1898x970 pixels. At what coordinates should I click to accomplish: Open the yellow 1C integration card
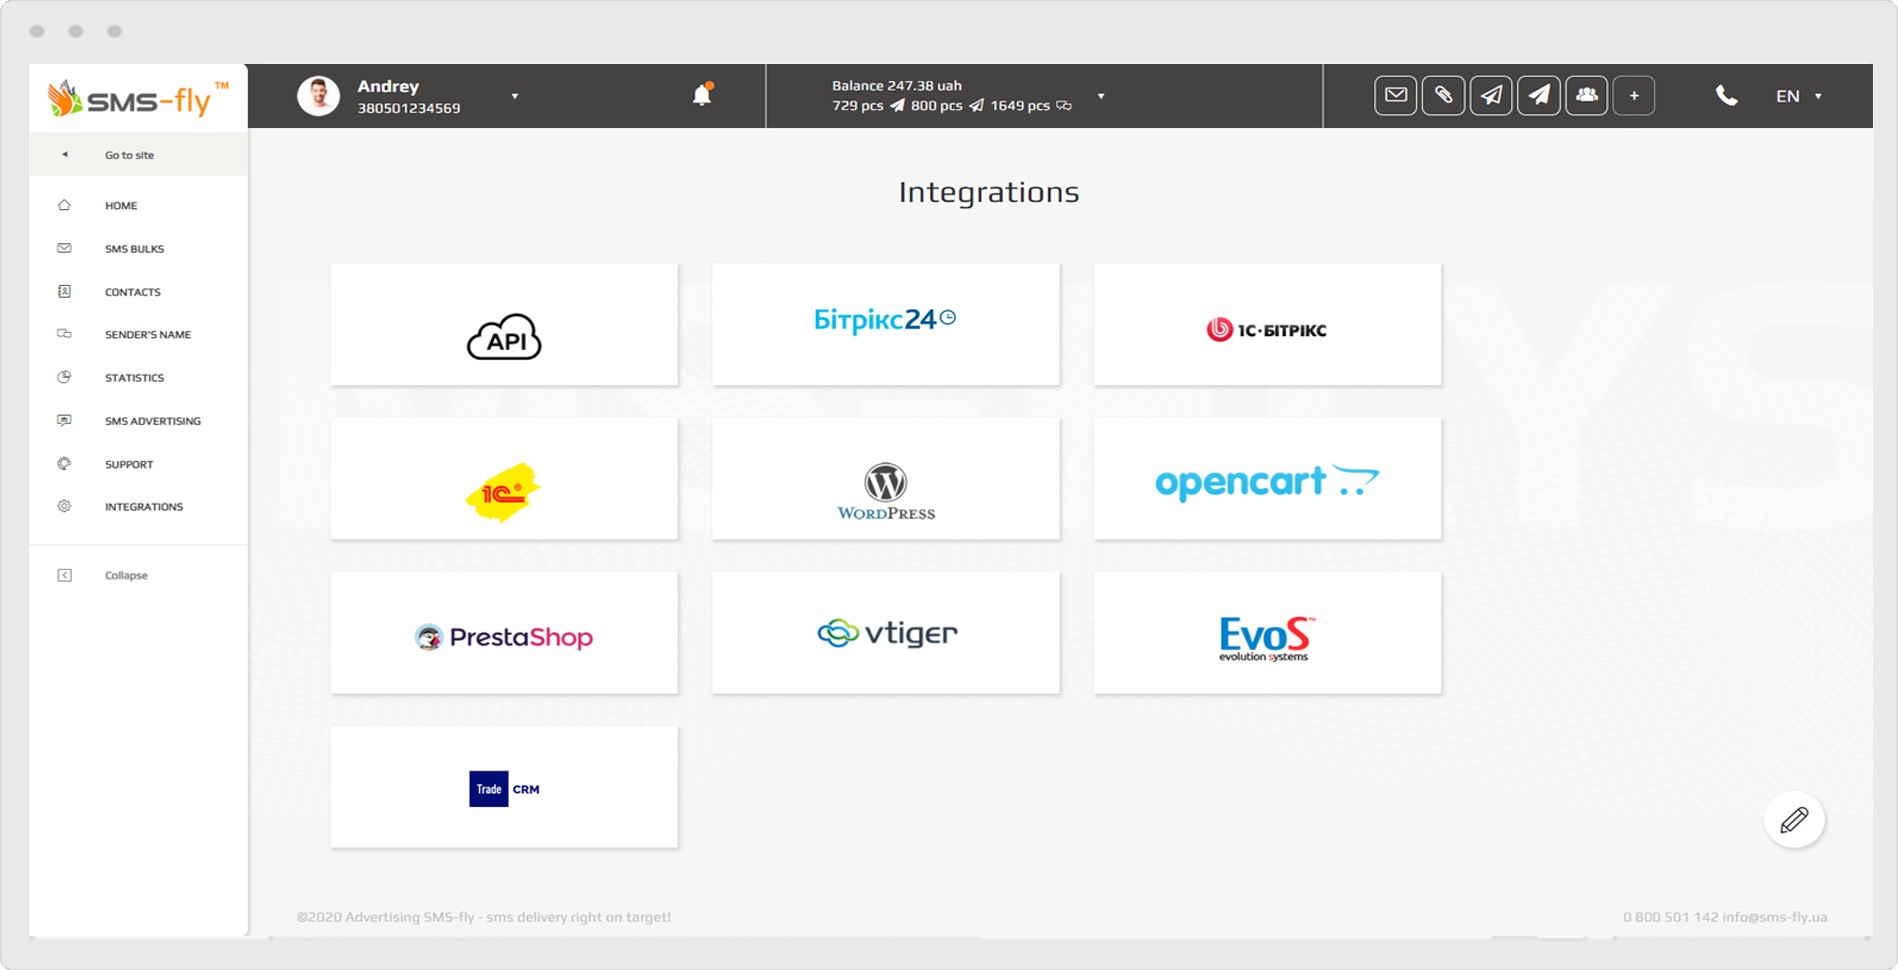coord(504,478)
